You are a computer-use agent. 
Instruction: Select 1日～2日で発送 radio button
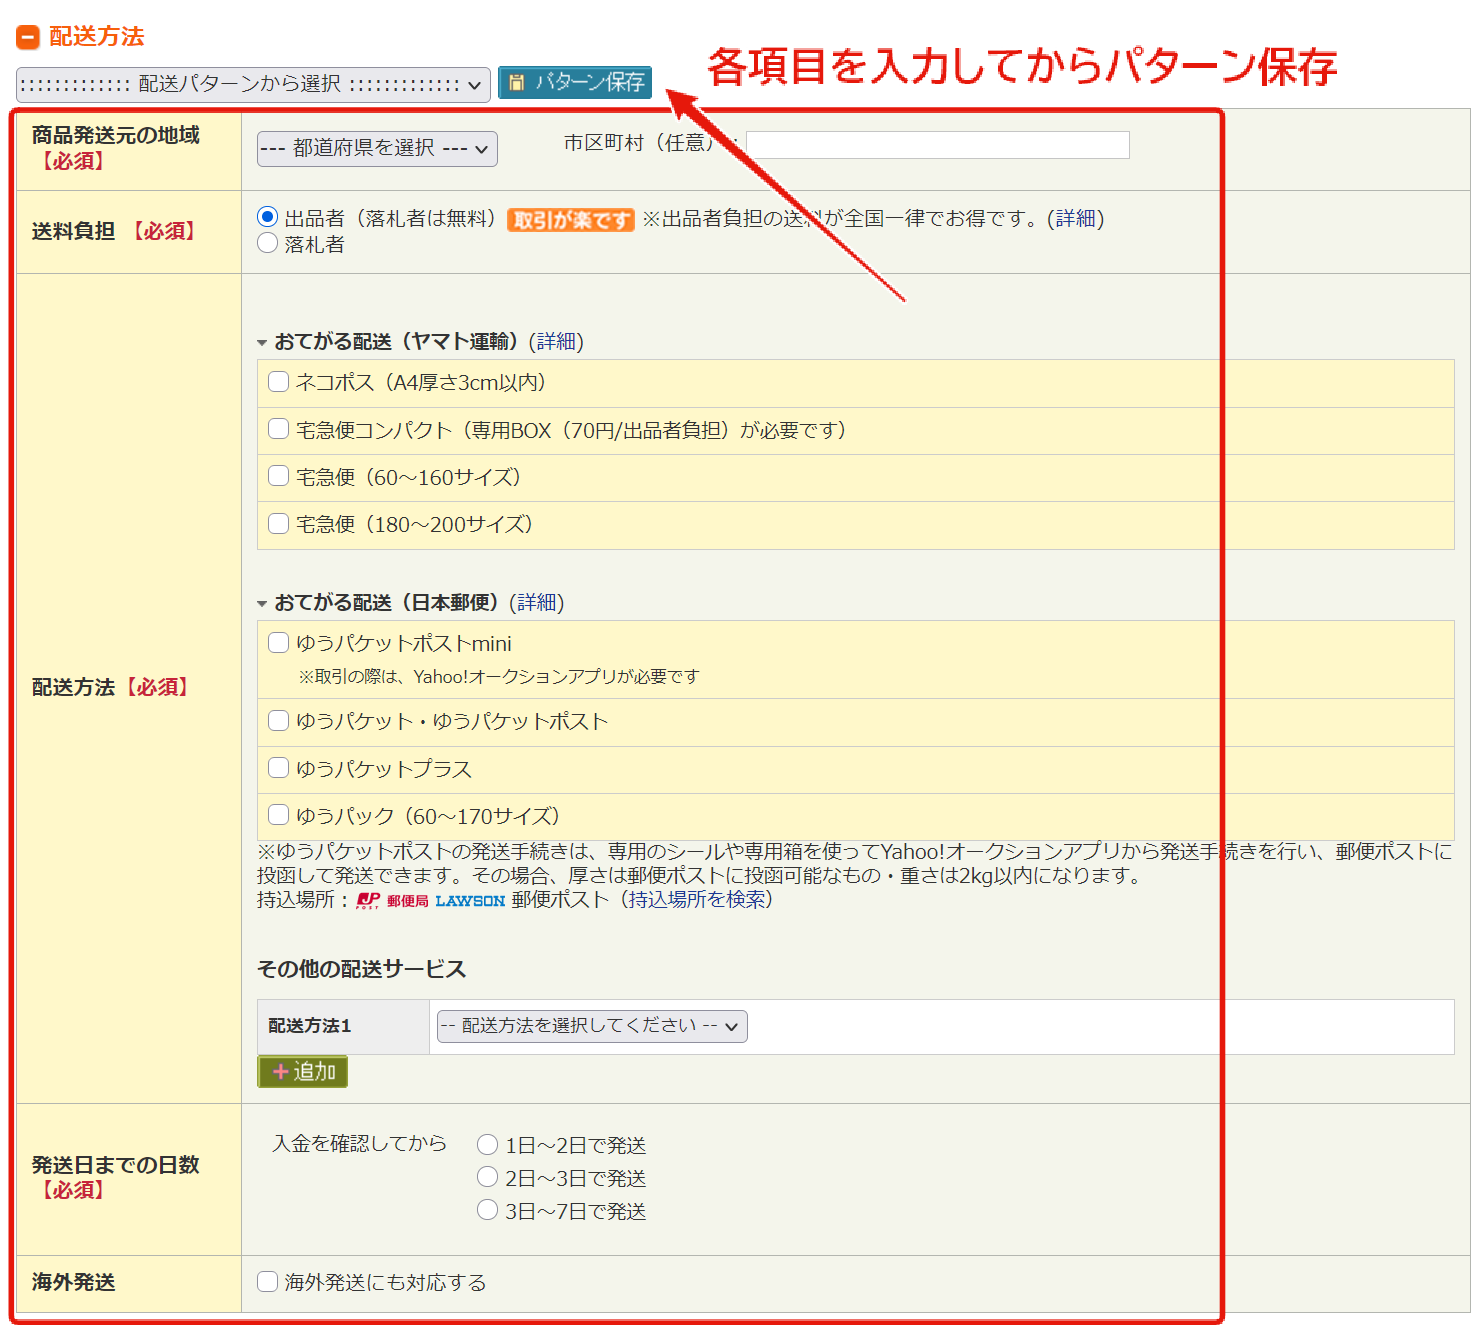pyautogui.click(x=487, y=1144)
